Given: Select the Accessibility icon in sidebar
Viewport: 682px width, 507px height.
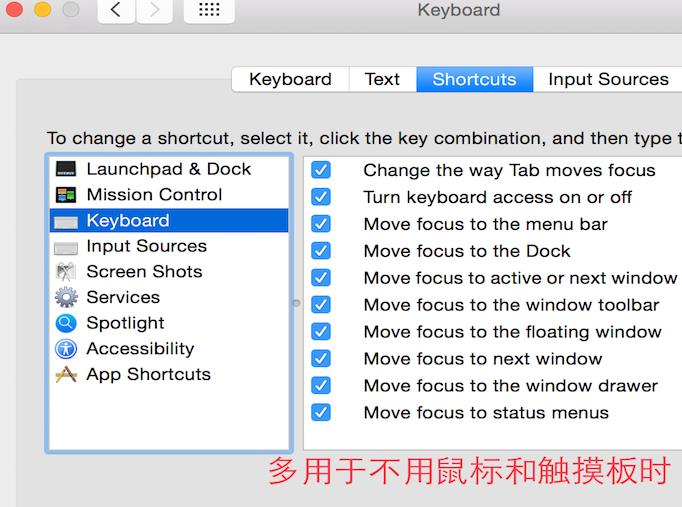Looking at the screenshot, I should tap(66, 349).
